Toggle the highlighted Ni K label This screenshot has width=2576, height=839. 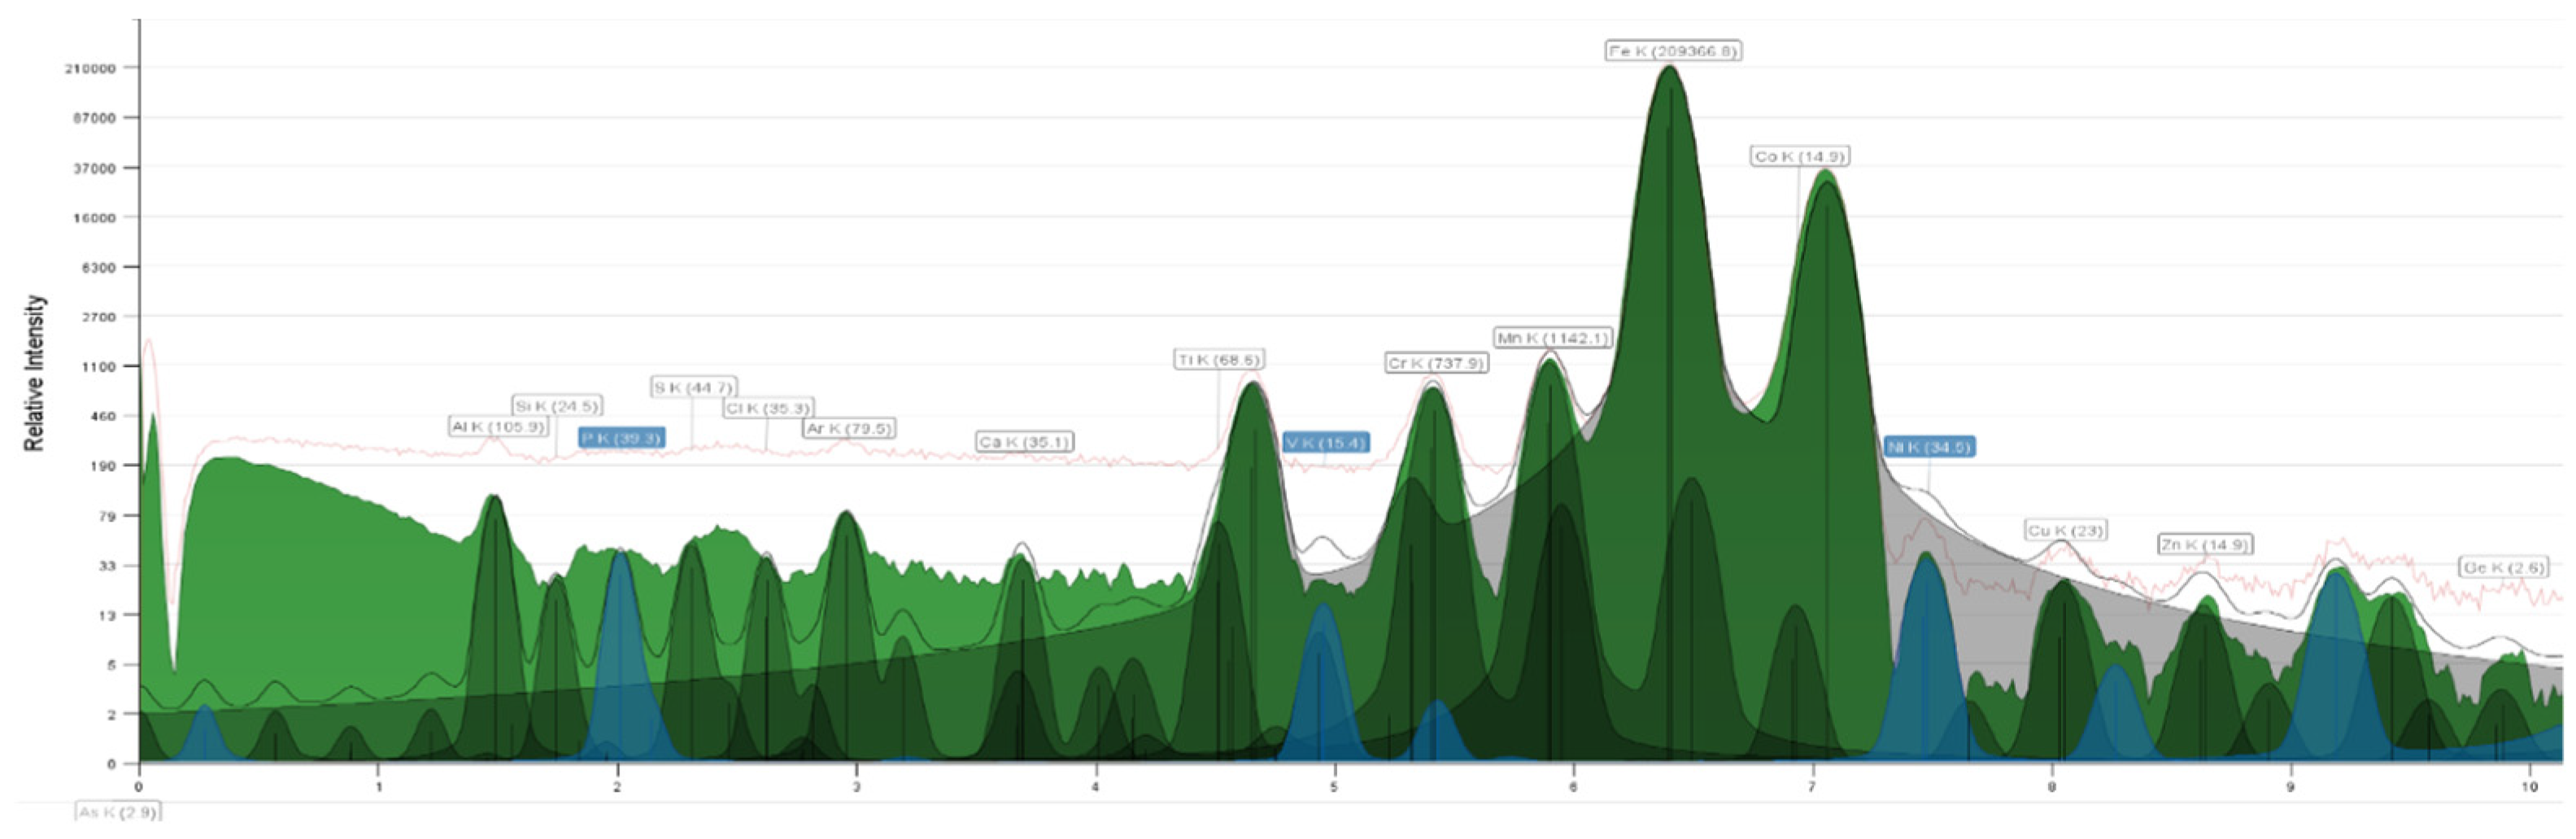click(x=1928, y=447)
